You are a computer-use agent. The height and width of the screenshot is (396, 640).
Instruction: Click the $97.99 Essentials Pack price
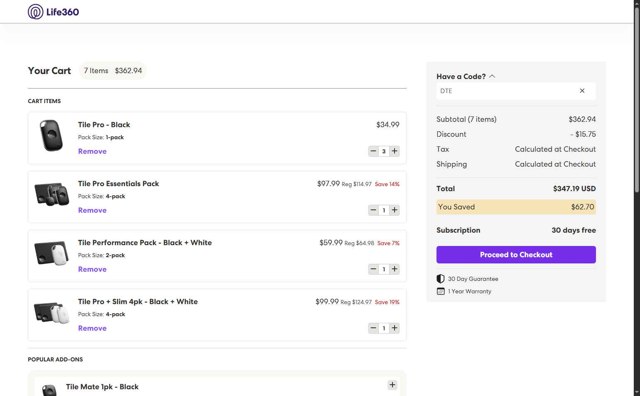(329, 184)
